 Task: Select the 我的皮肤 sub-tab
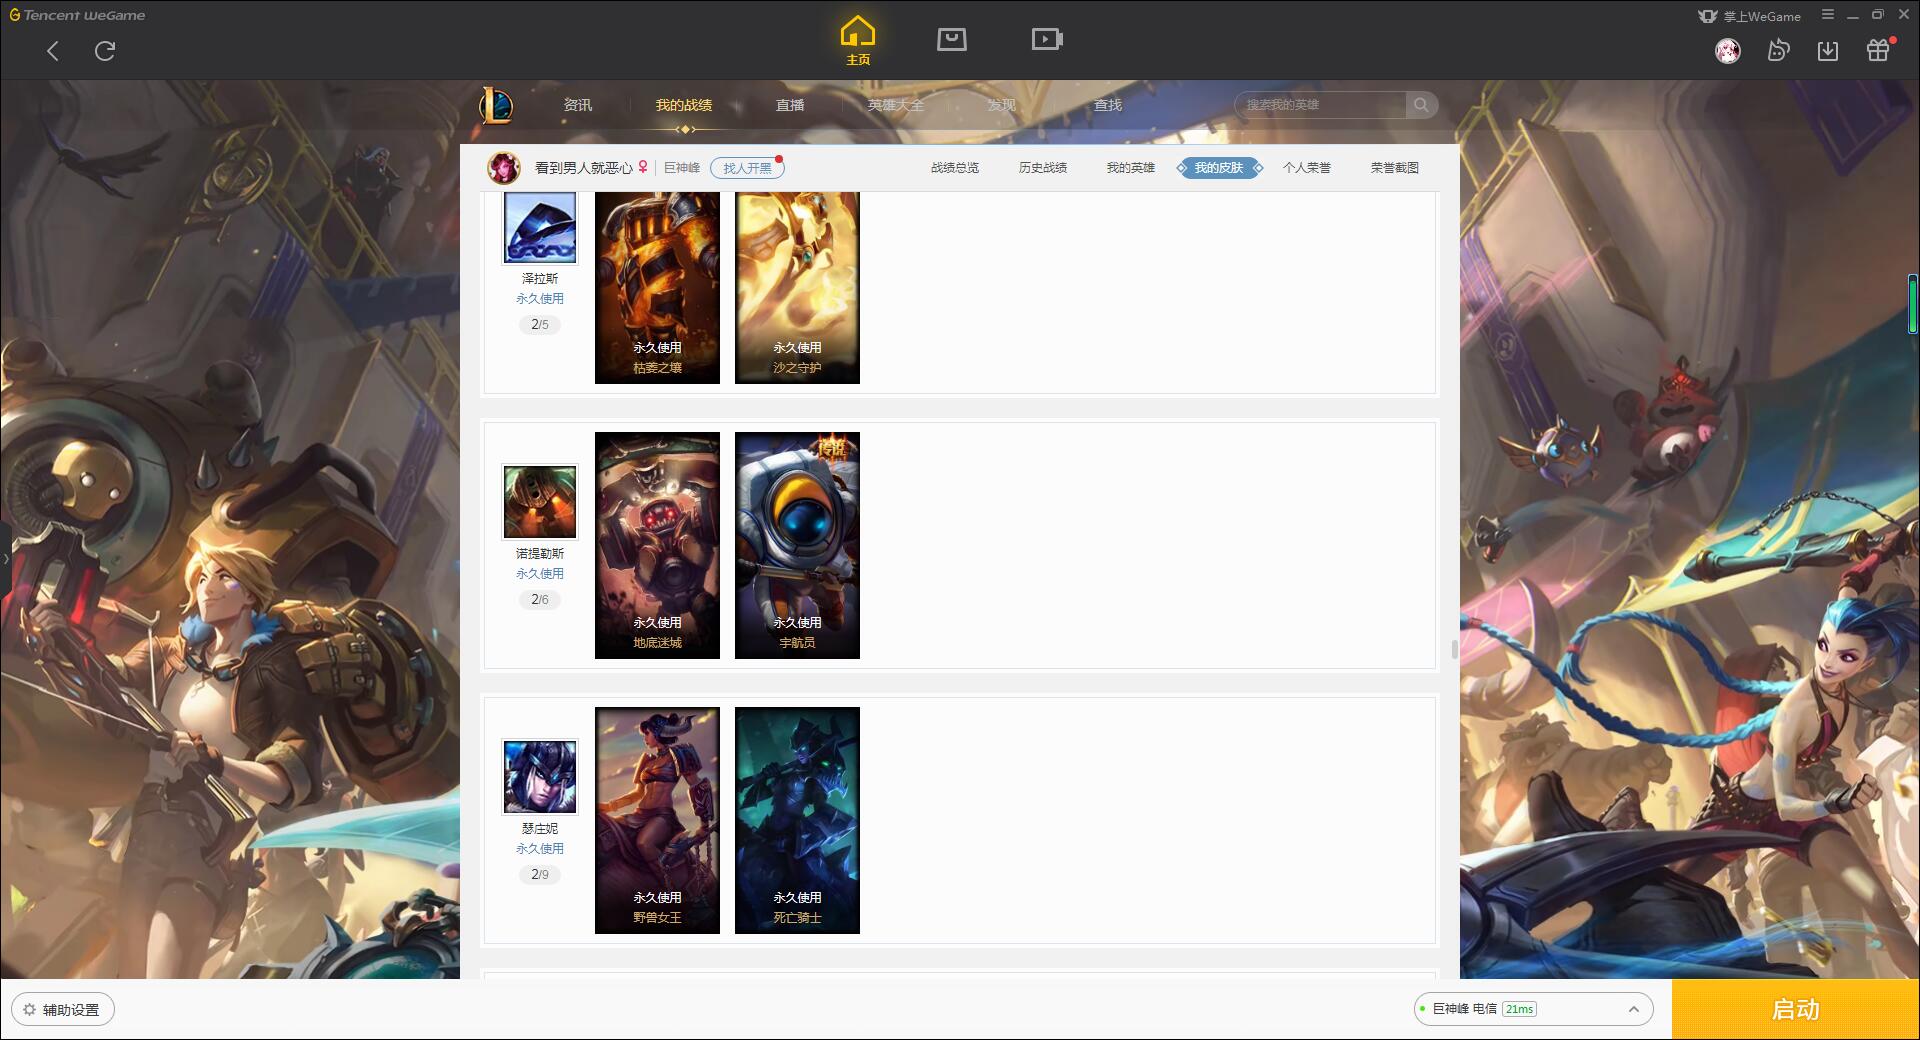1219,168
